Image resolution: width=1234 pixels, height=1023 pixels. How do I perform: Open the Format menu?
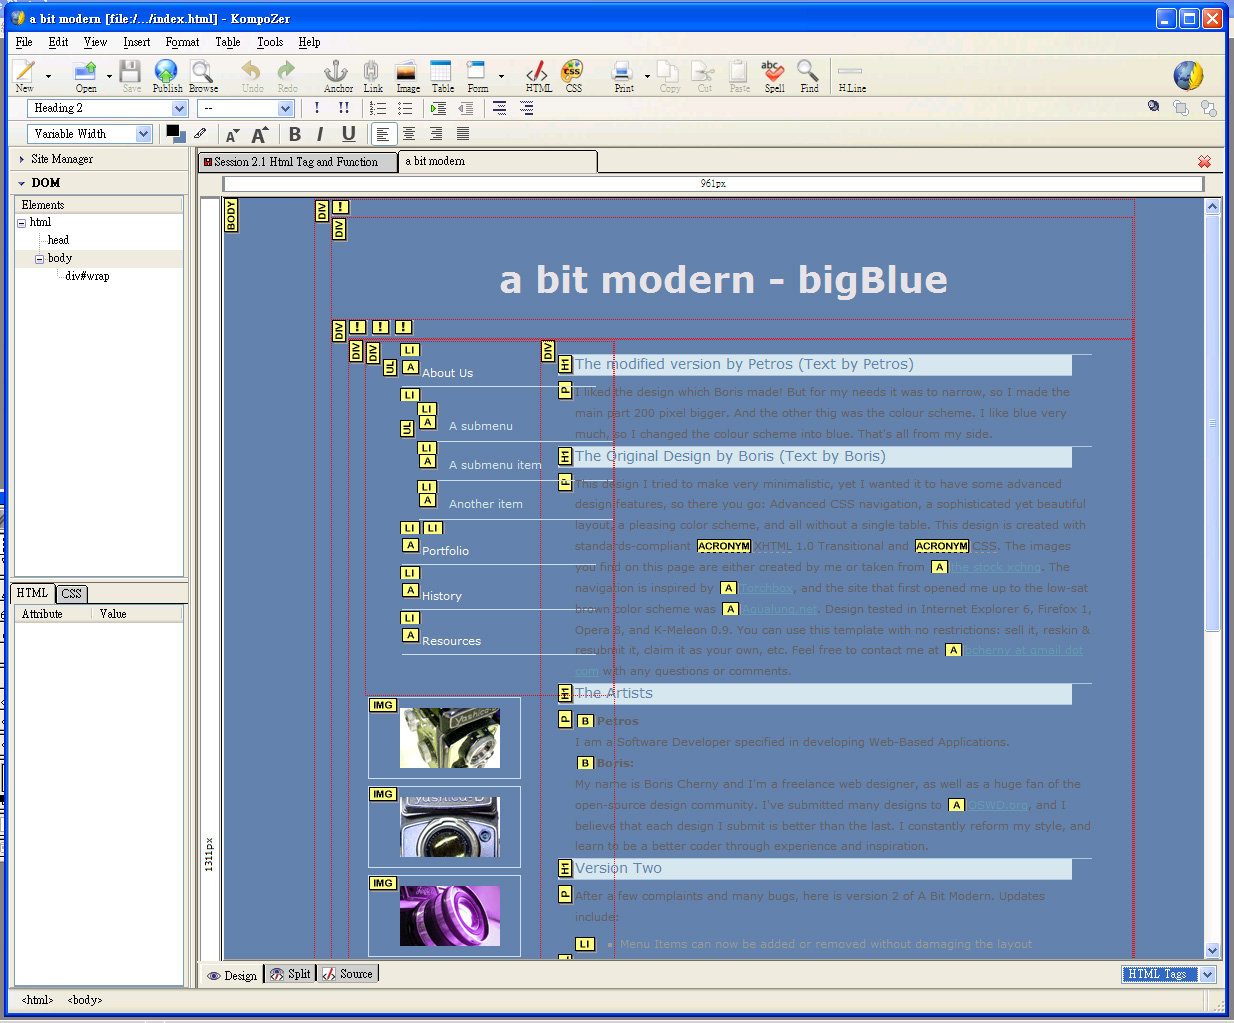[182, 42]
